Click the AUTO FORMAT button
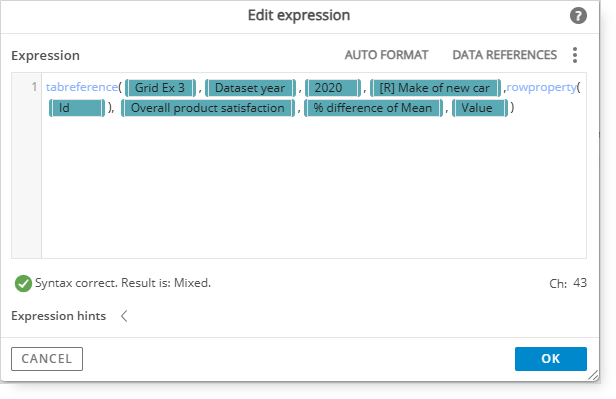616x399 pixels. point(386,55)
